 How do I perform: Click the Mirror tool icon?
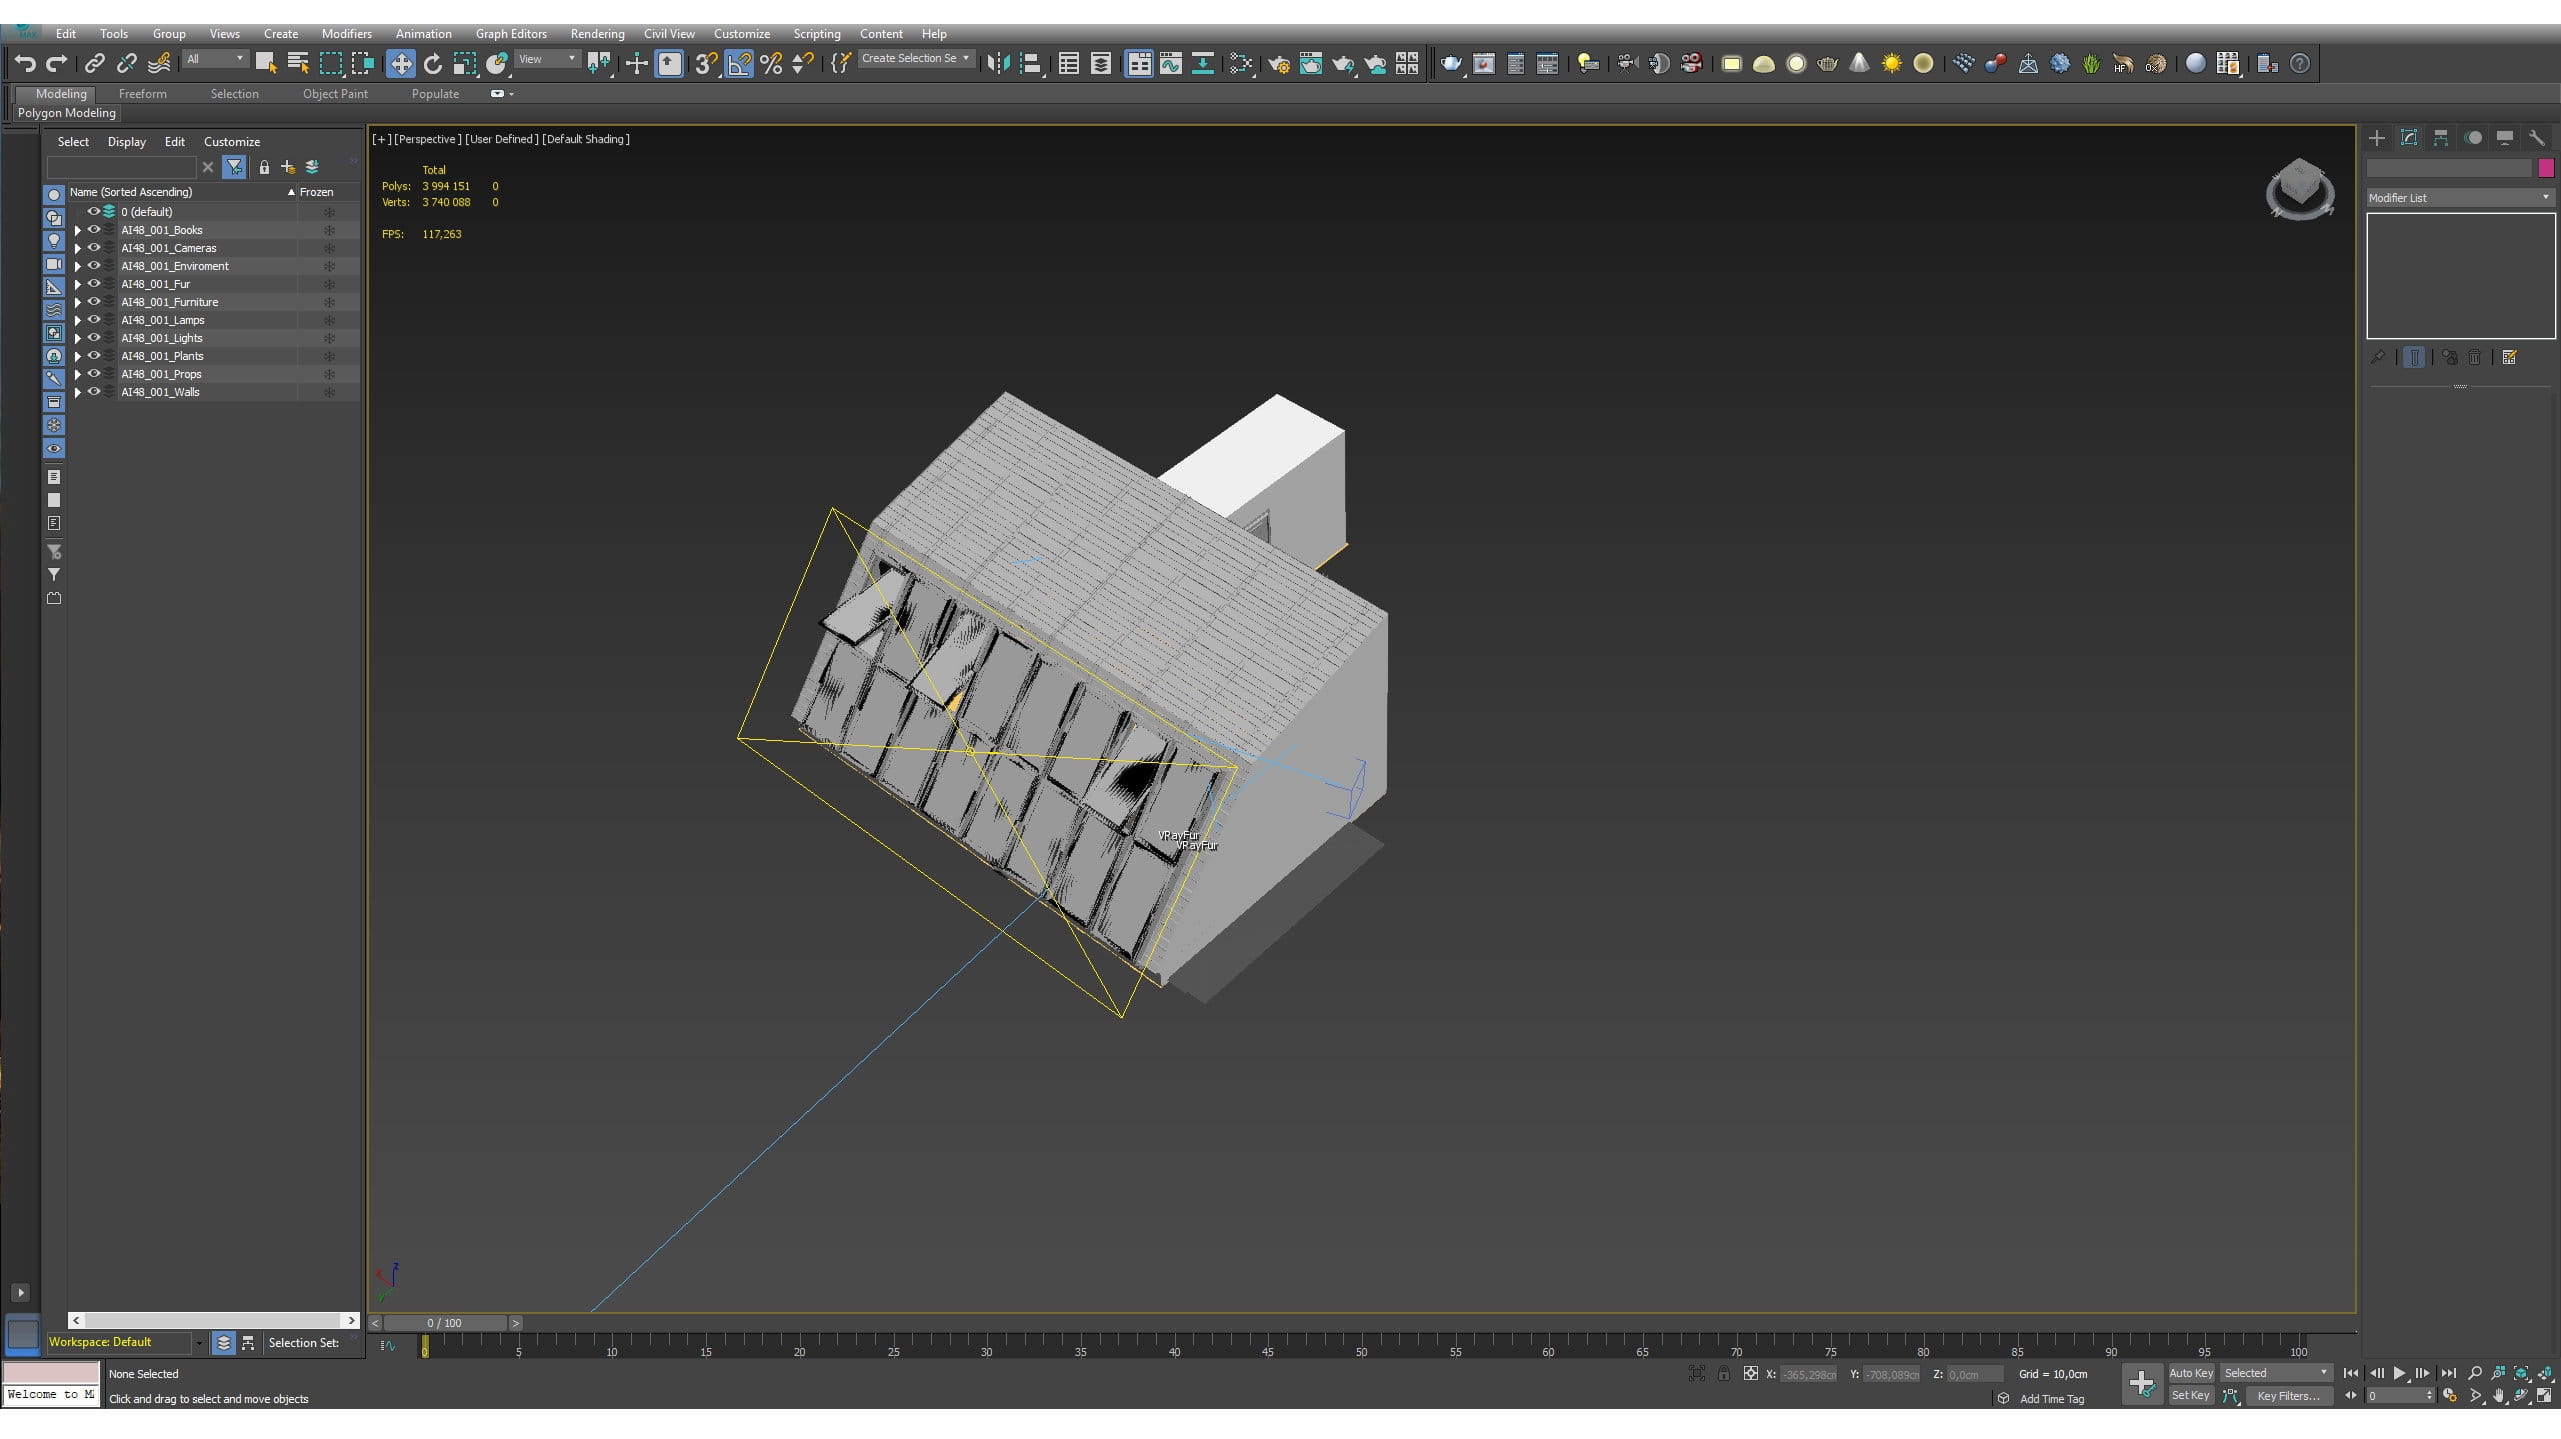click(997, 64)
